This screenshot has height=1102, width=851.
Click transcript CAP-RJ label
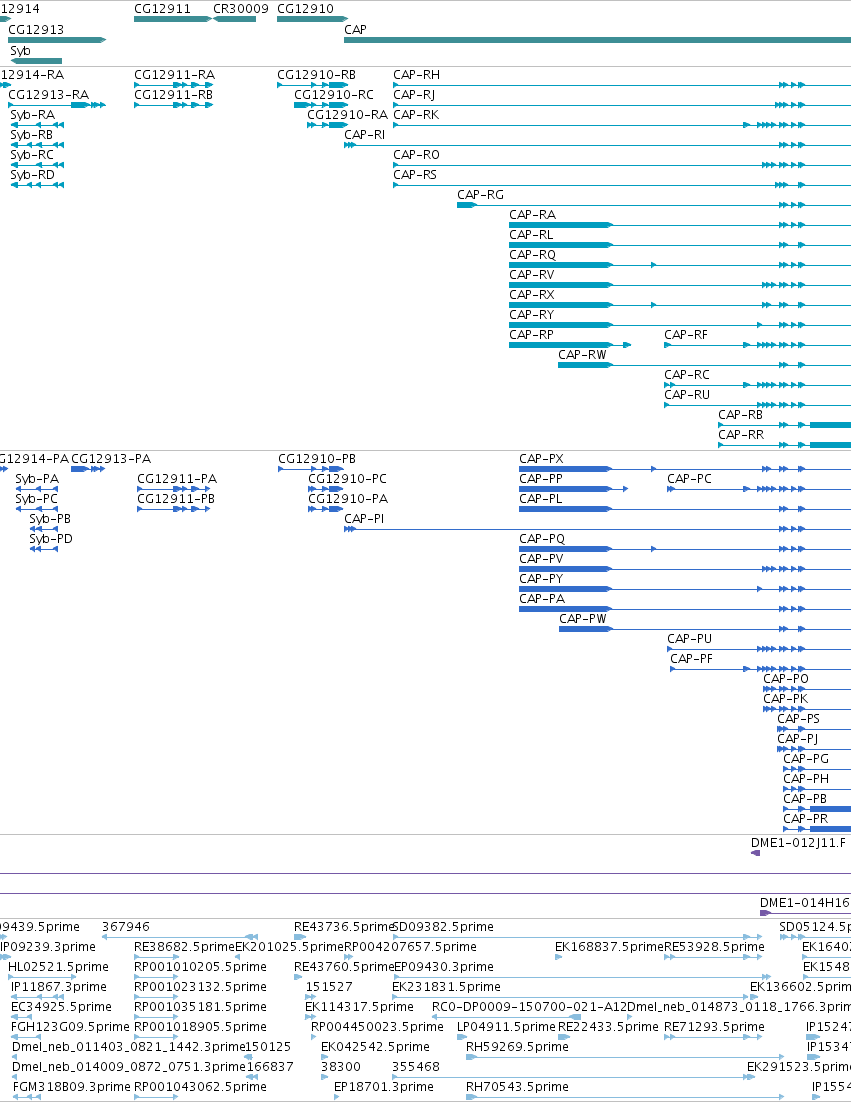(414, 94)
